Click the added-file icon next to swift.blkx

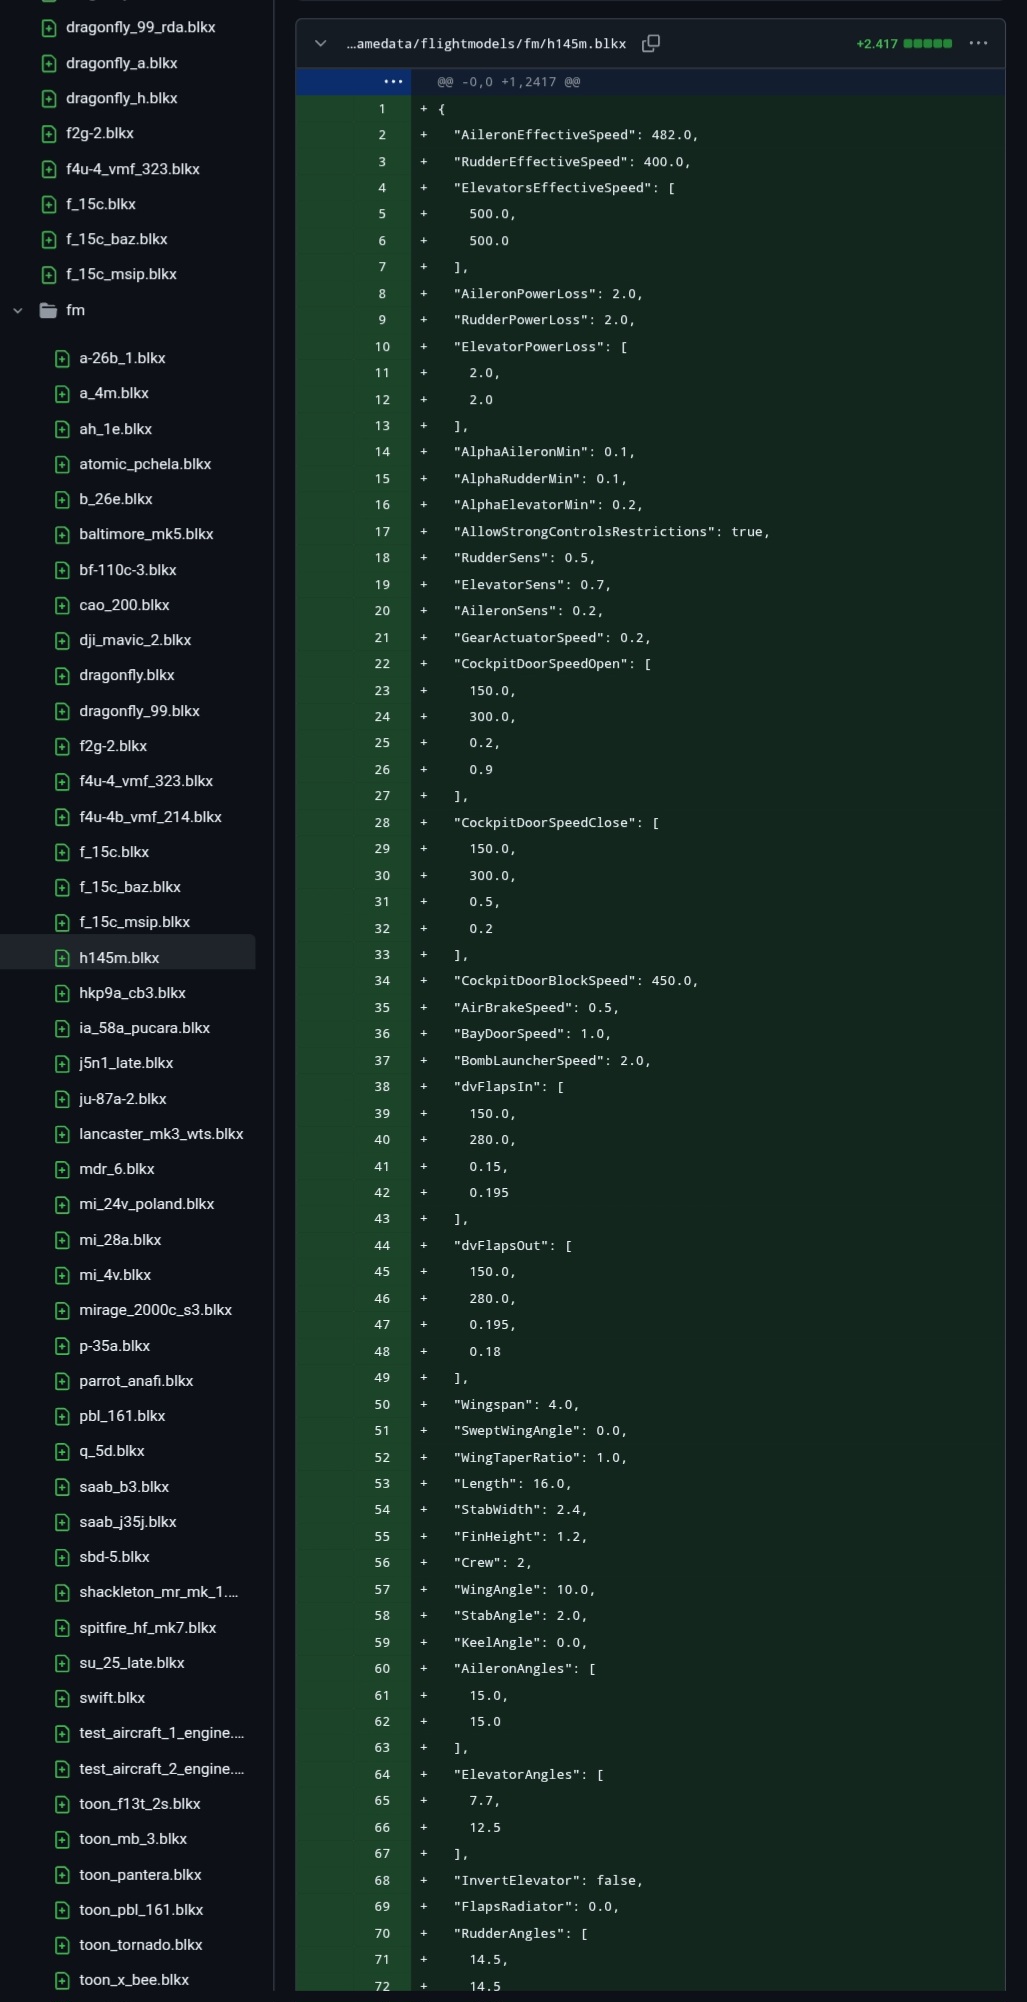point(62,1698)
